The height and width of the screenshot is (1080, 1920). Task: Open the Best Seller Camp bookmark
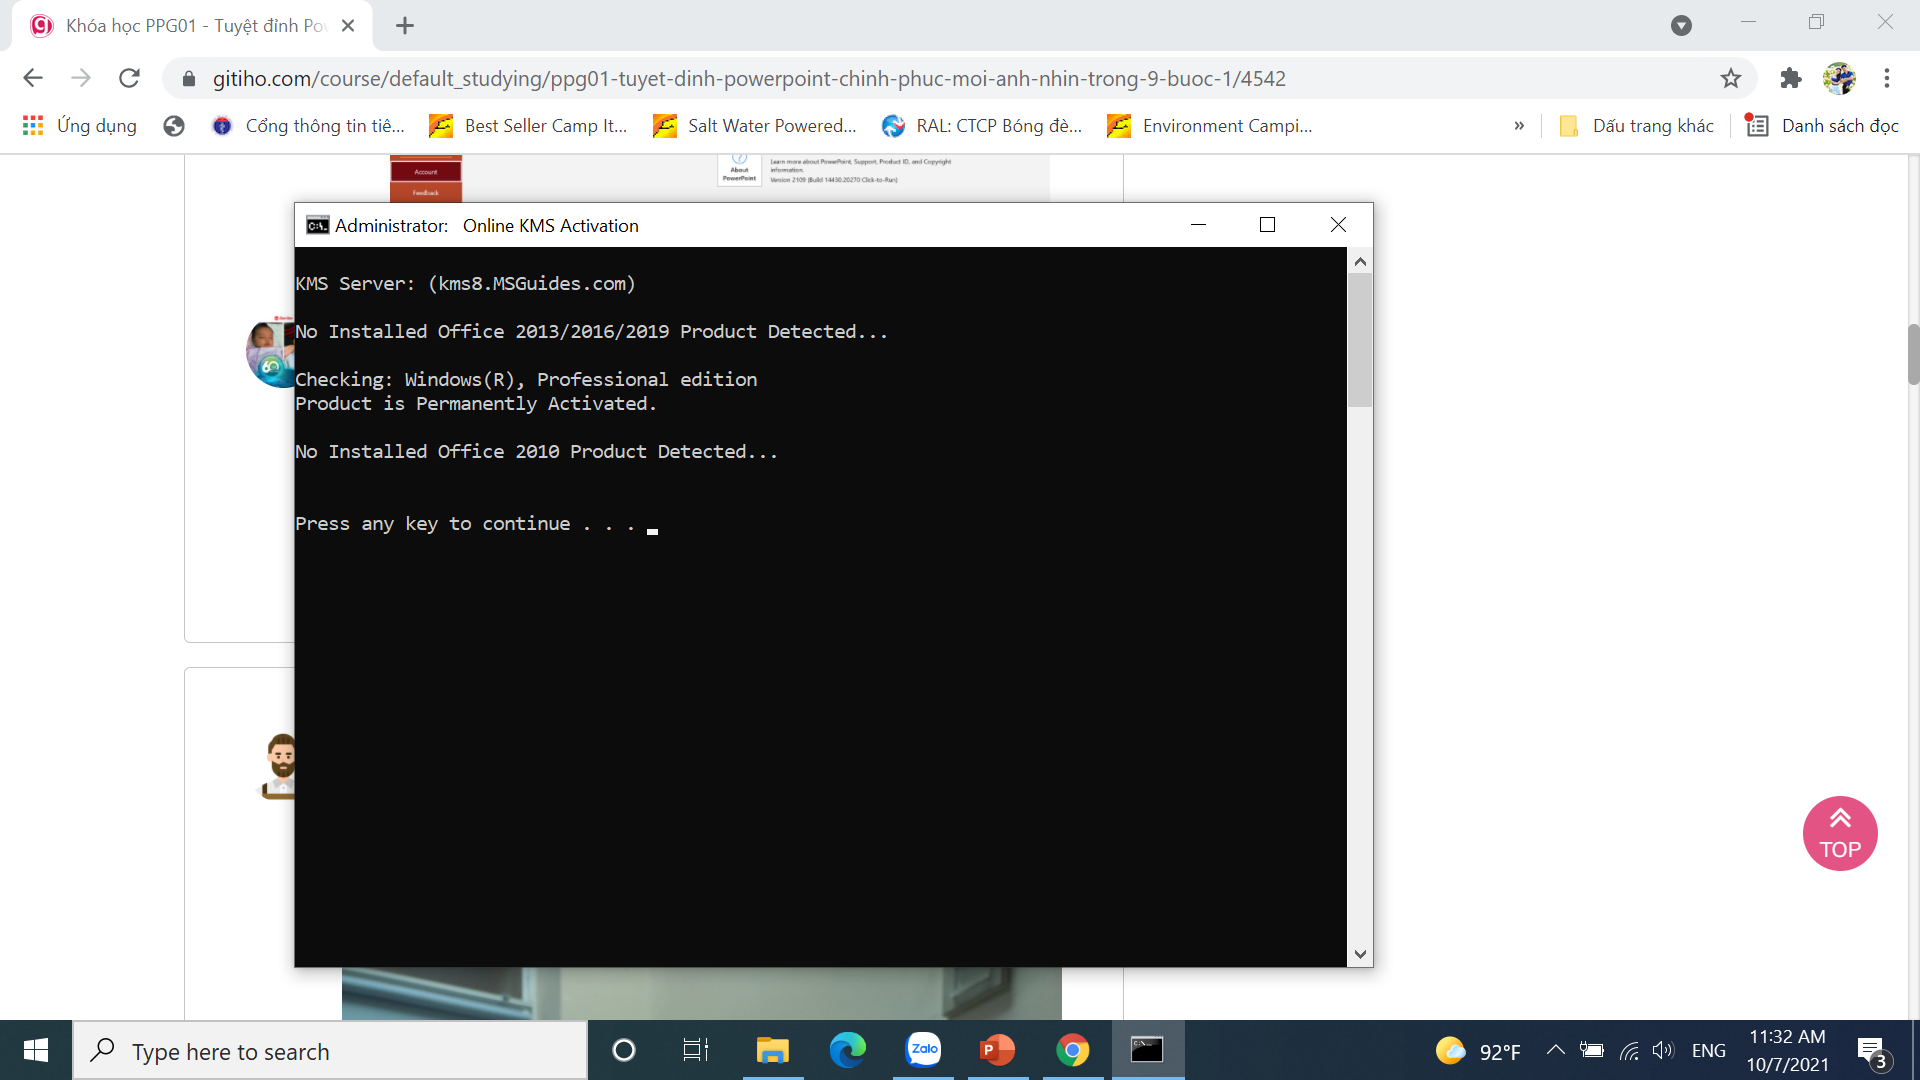(529, 125)
